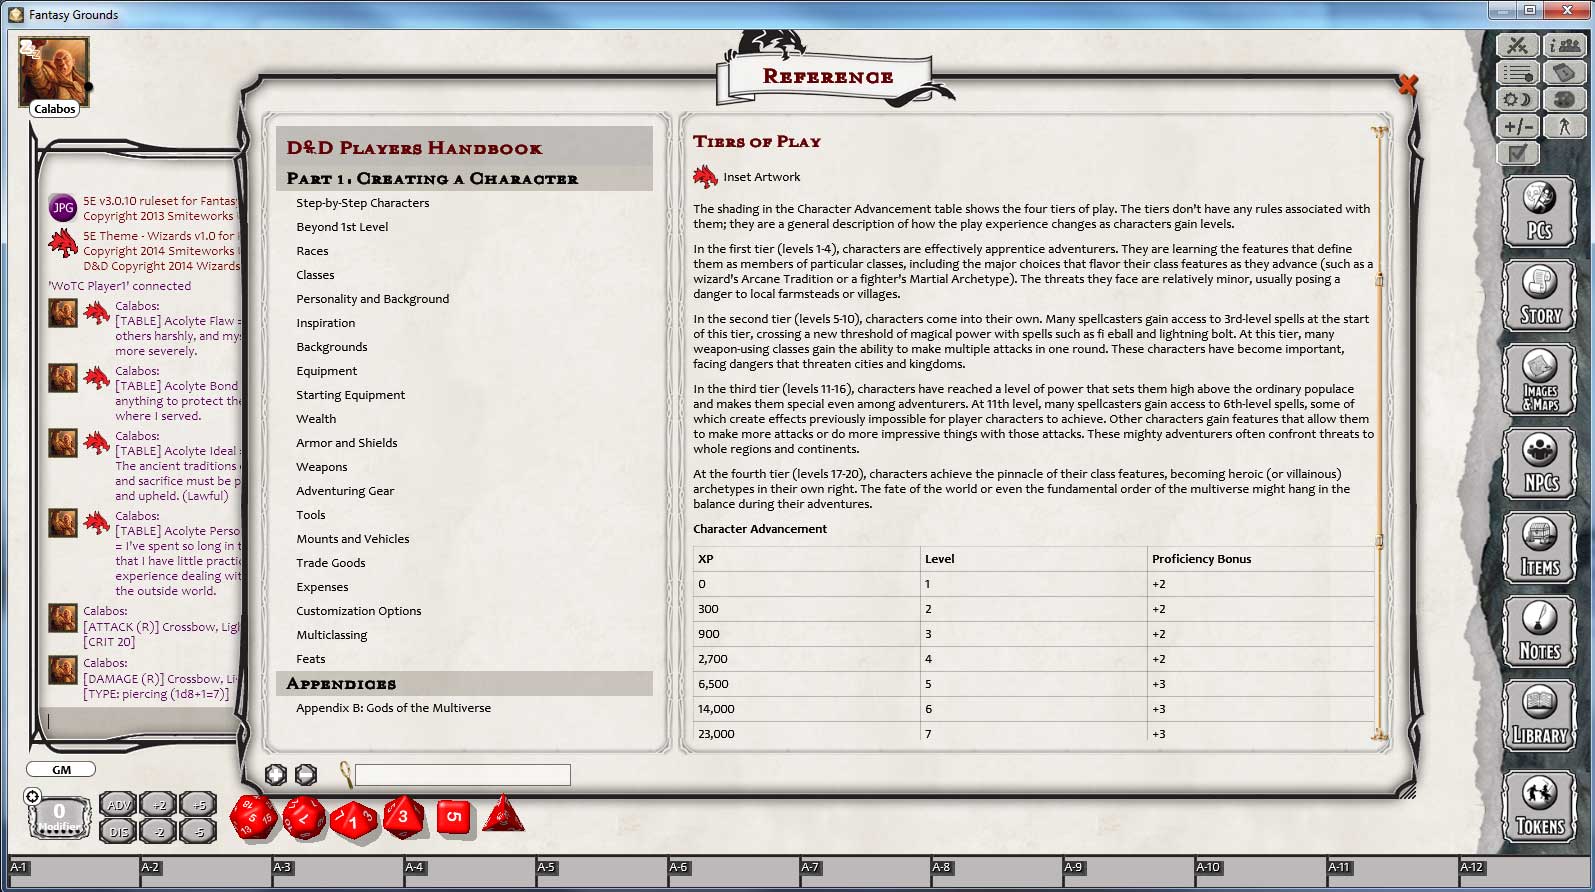Viewport: 1595px width, 892px height.
Task: Collapse all entries with the minus button
Action: coord(306,774)
